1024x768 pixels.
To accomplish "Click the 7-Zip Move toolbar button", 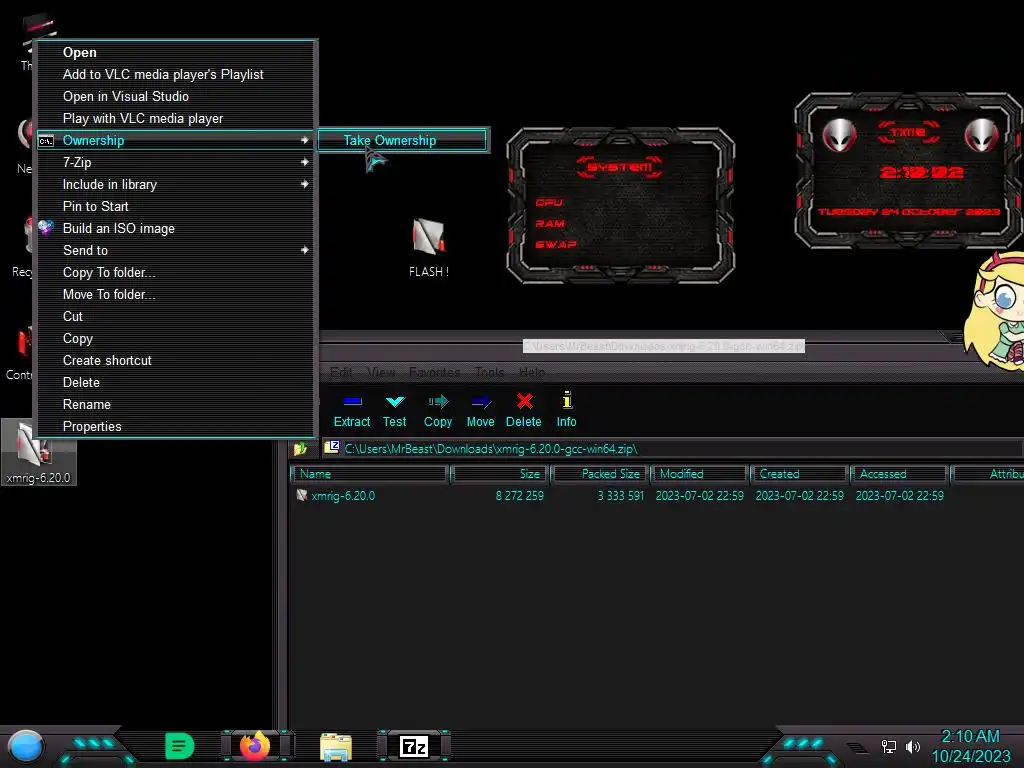I will click(x=481, y=411).
